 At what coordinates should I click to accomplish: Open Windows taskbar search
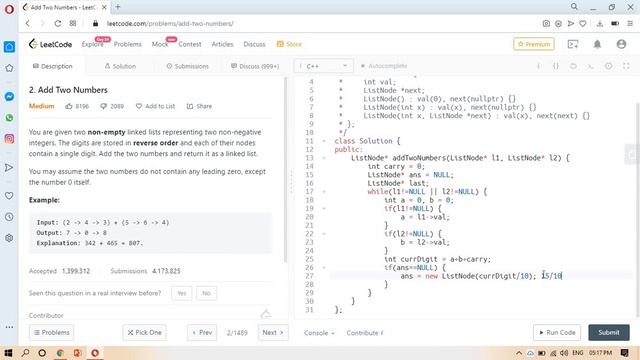(25, 353)
